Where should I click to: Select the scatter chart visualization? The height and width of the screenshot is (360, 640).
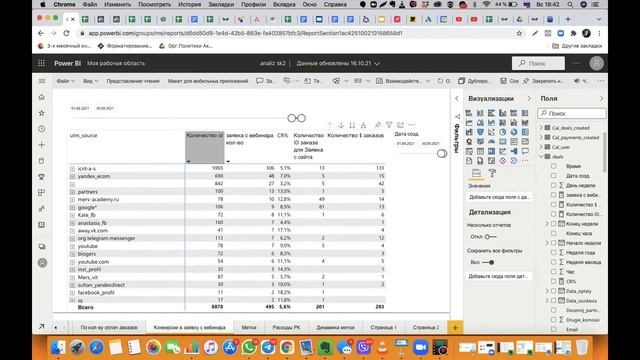pos(491,132)
